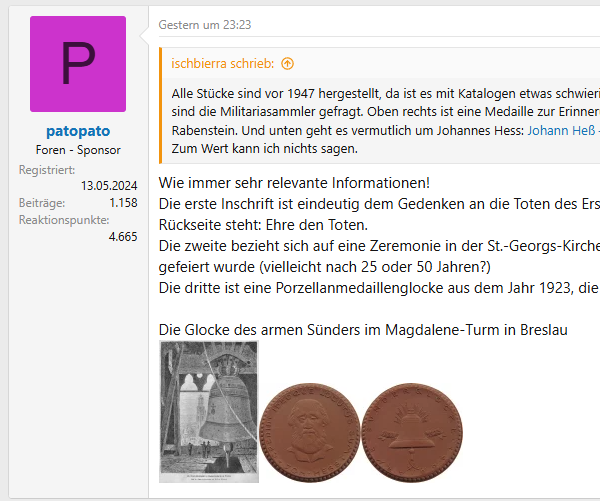This screenshot has width=600, height=501.
Task: Jump to quoted post via up-arrow icon
Action: click(x=288, y=63)
